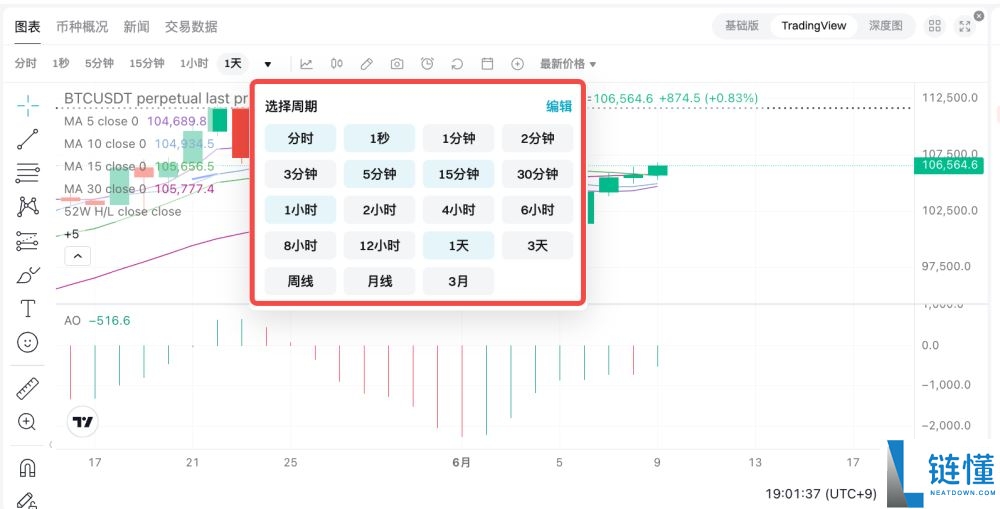This screenshot has width=1000, height=509.
Task: Select the crosshair cursor tool
Action: click(x=27, y=106)
